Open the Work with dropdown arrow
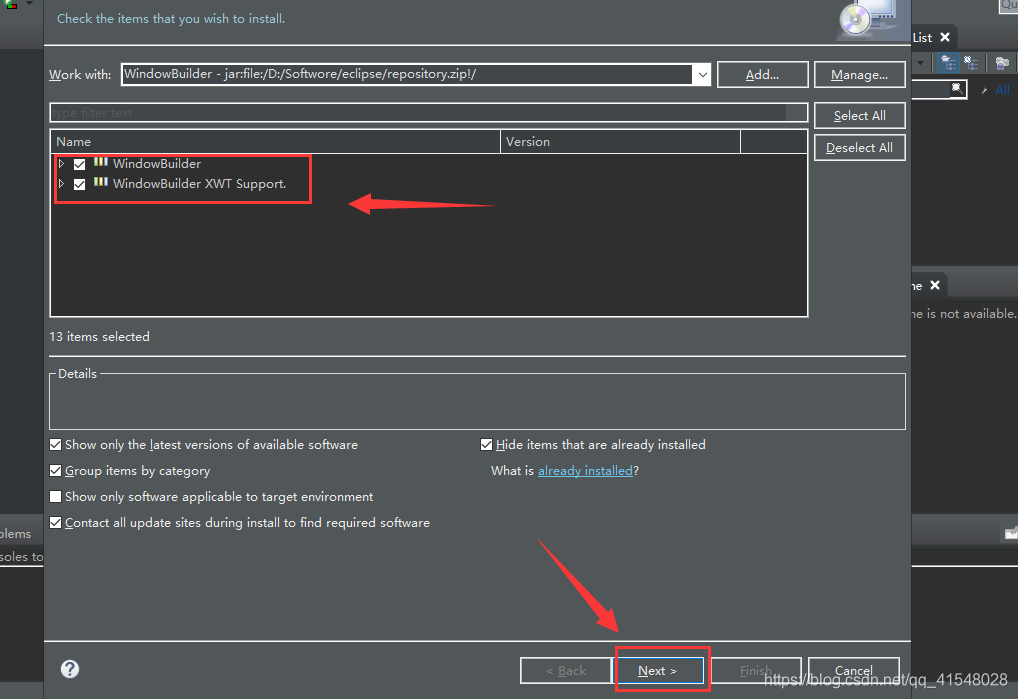This screenshot has width=1018, height=699. point(702,75)
